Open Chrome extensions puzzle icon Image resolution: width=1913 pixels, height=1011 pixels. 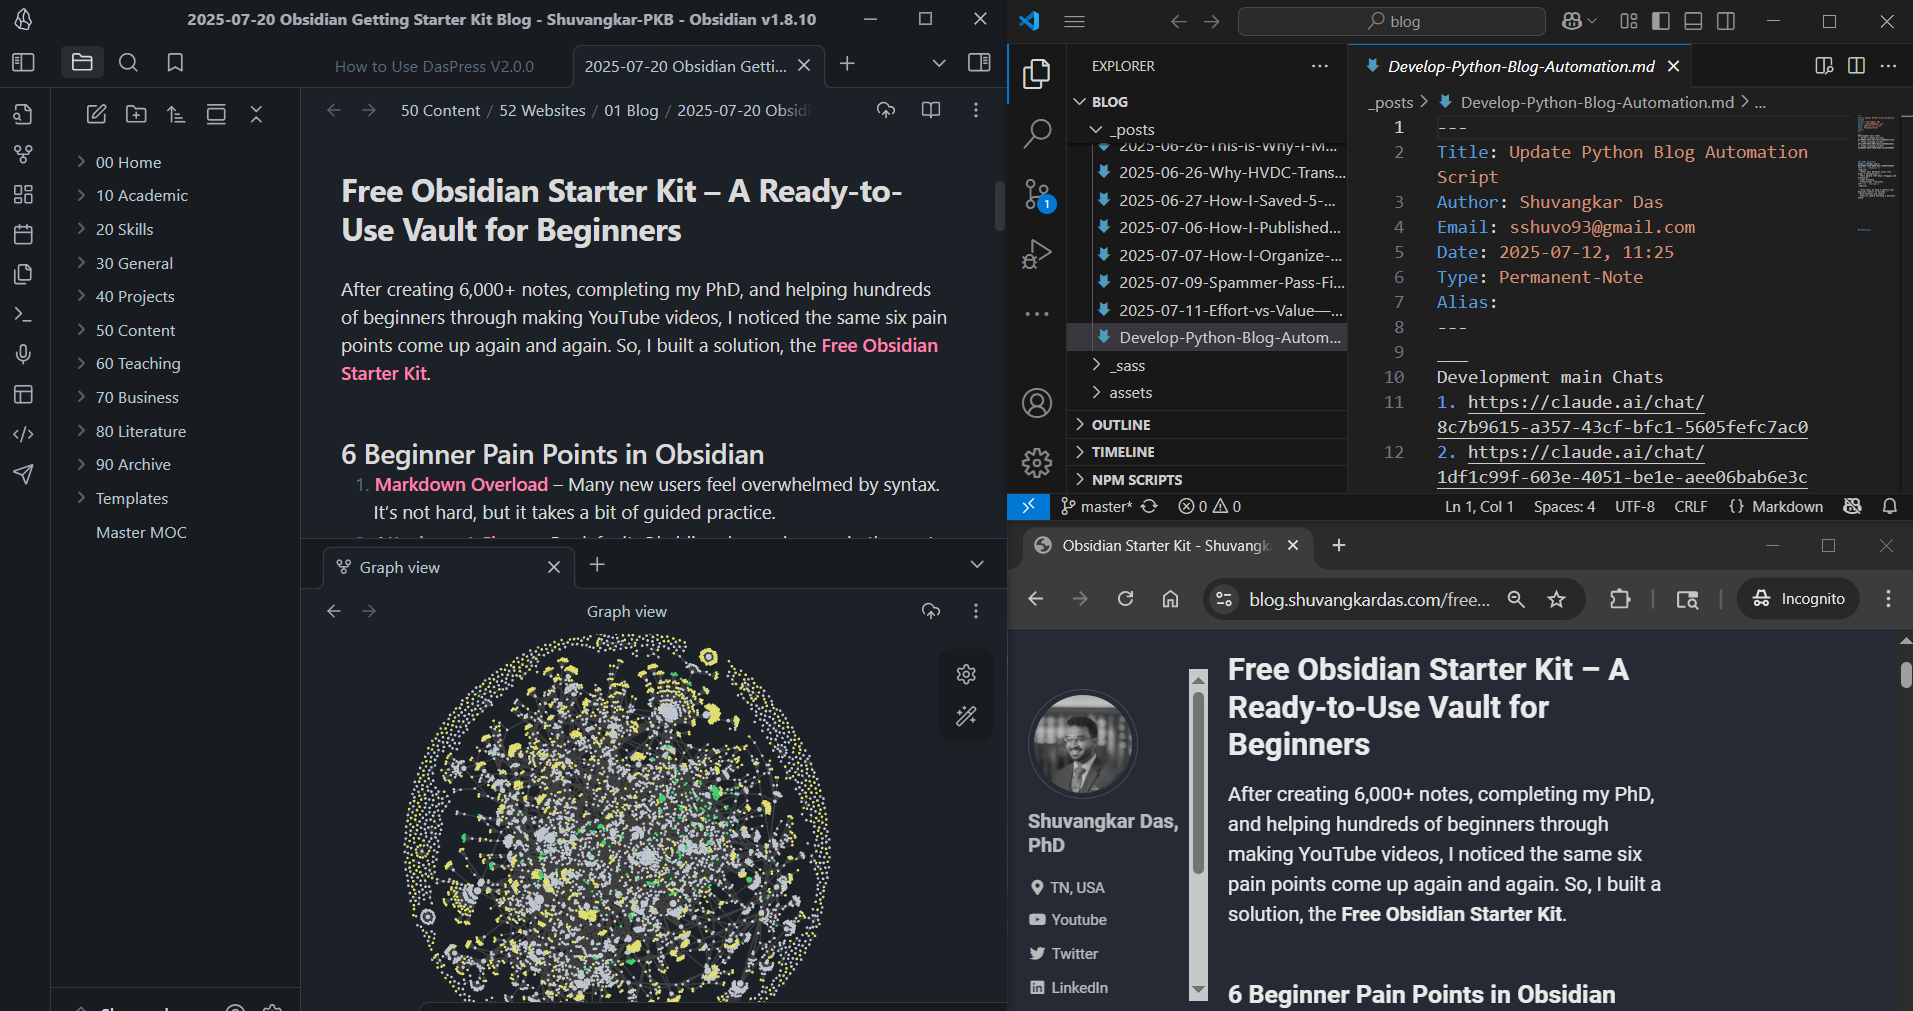tap(1620, 599)
